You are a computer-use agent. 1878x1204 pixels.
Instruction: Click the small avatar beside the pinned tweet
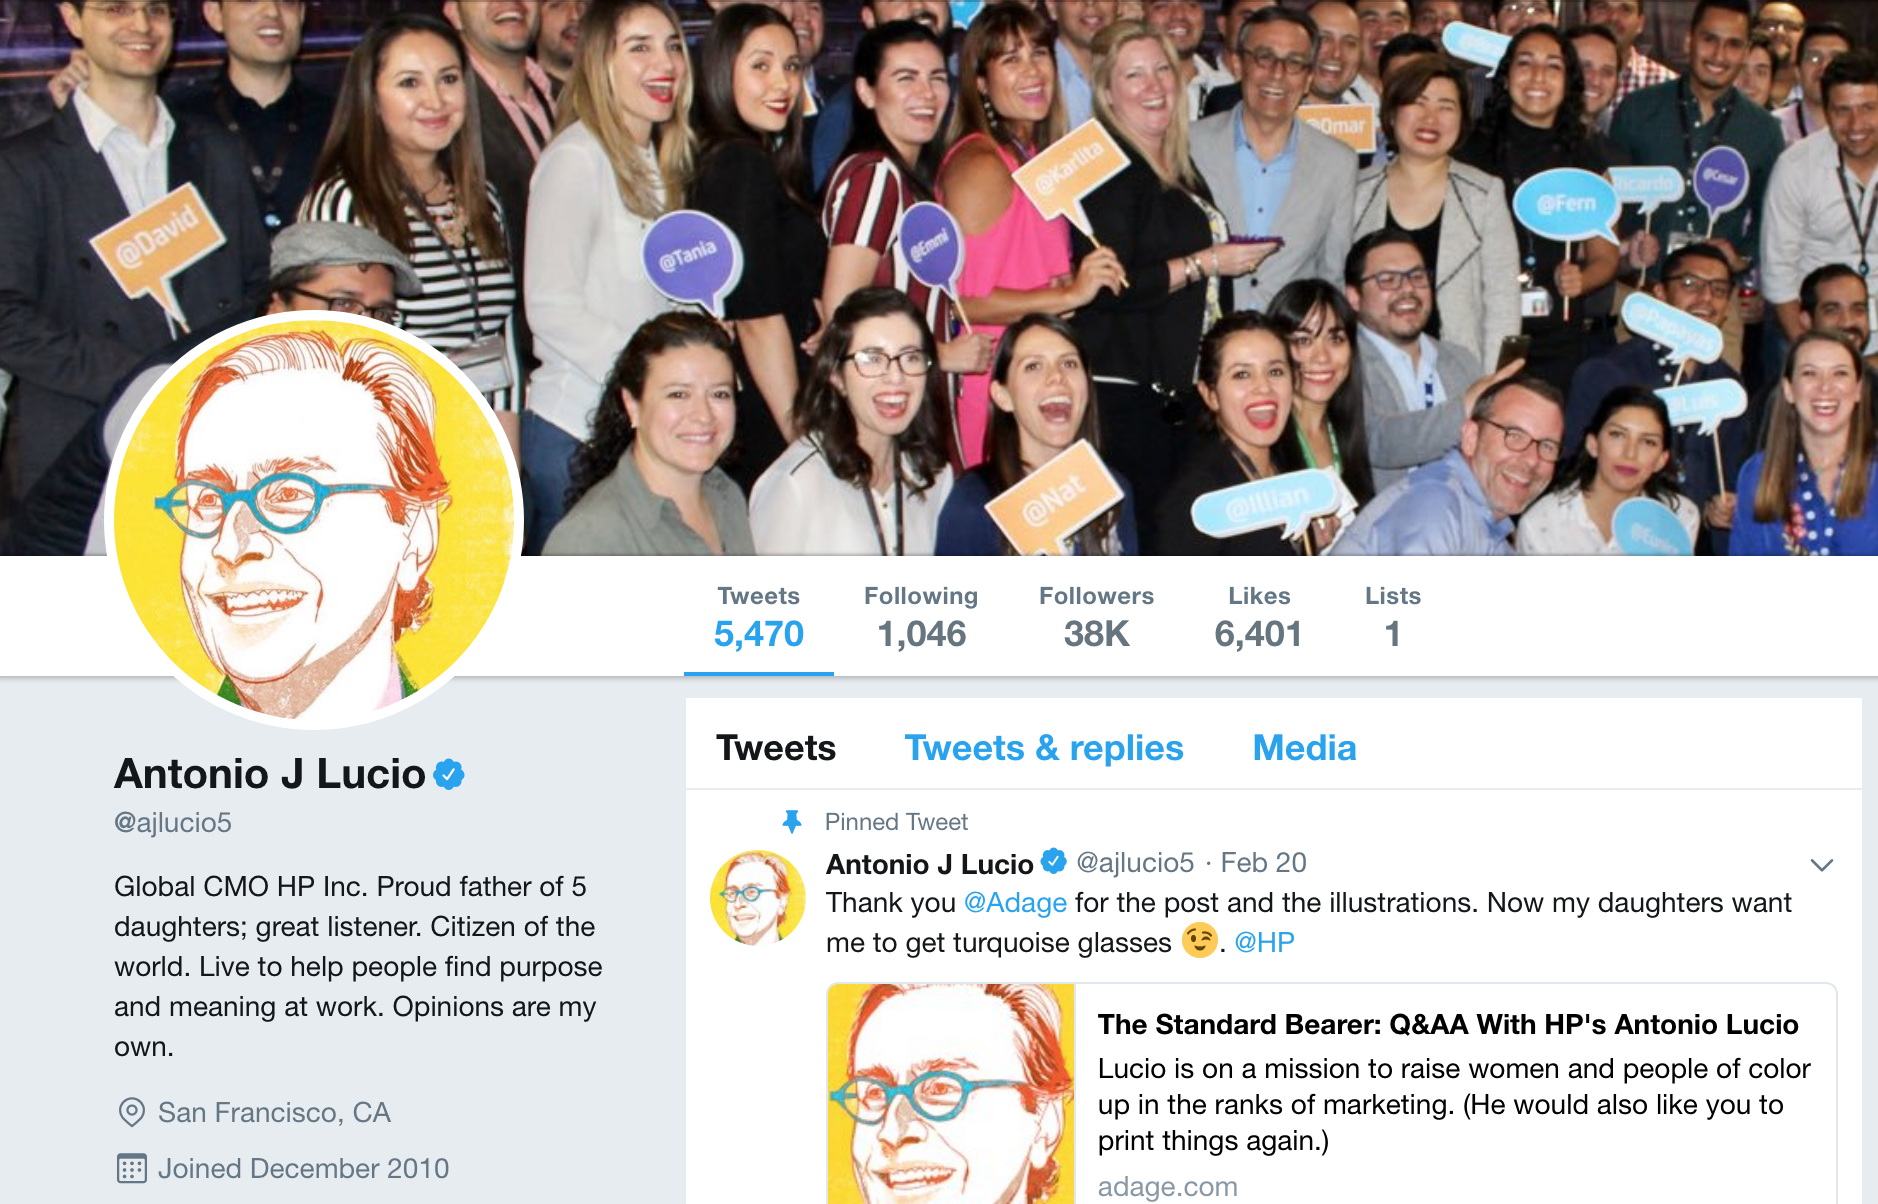(x=757, y=898)
